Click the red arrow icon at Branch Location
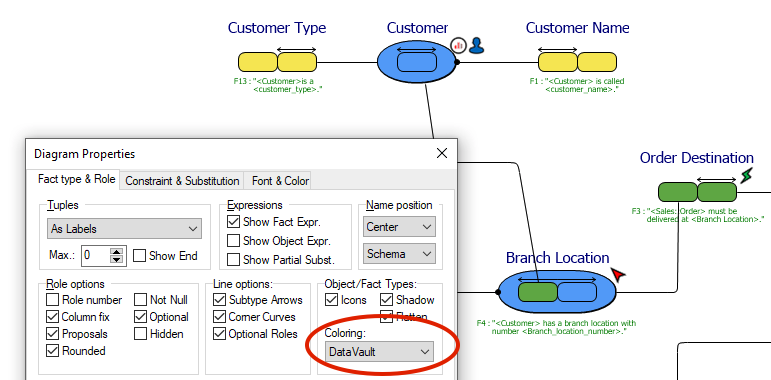The image size is (771, 380). [x=618, y=274]
